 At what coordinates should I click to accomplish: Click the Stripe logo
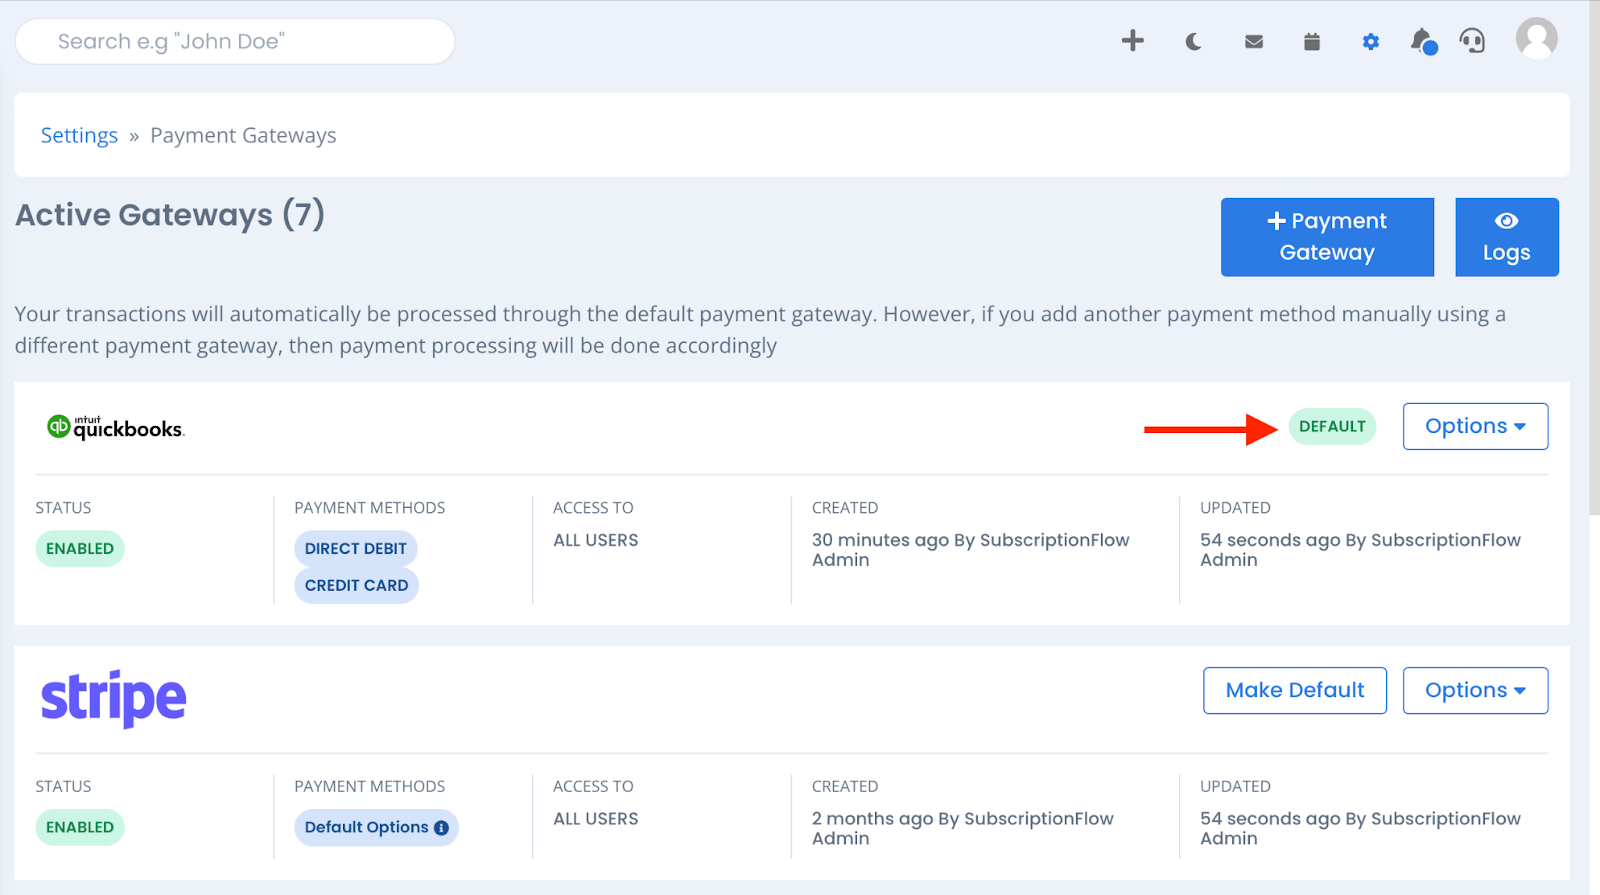113,698
